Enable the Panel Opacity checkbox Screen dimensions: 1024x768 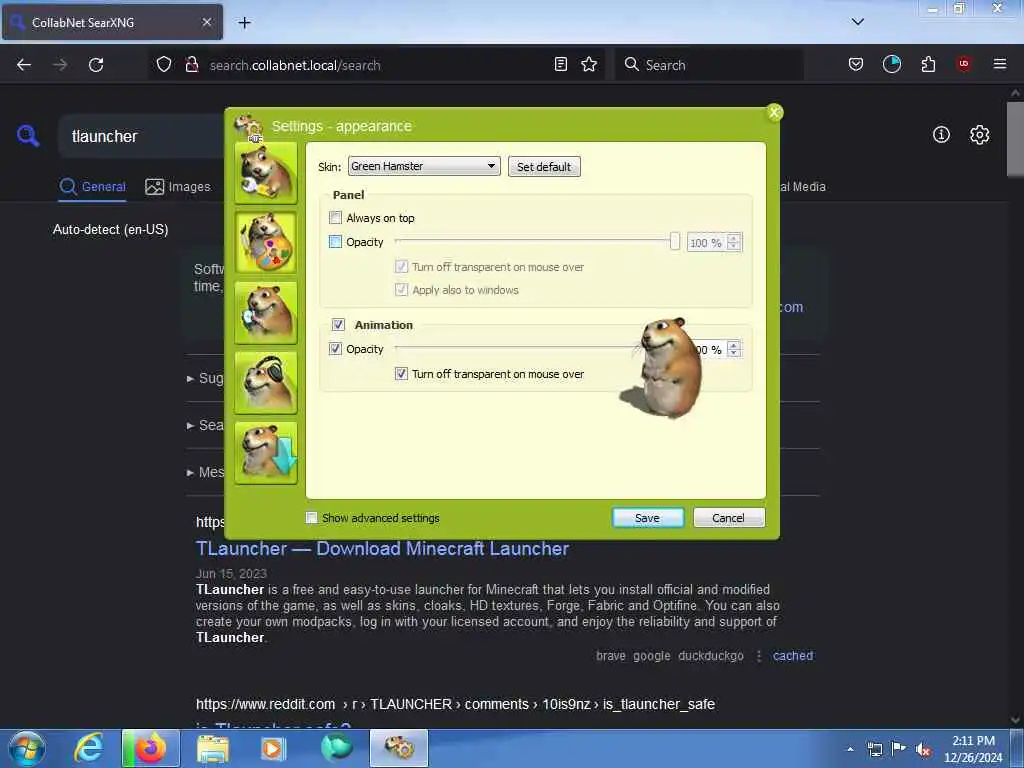(336, 242)
